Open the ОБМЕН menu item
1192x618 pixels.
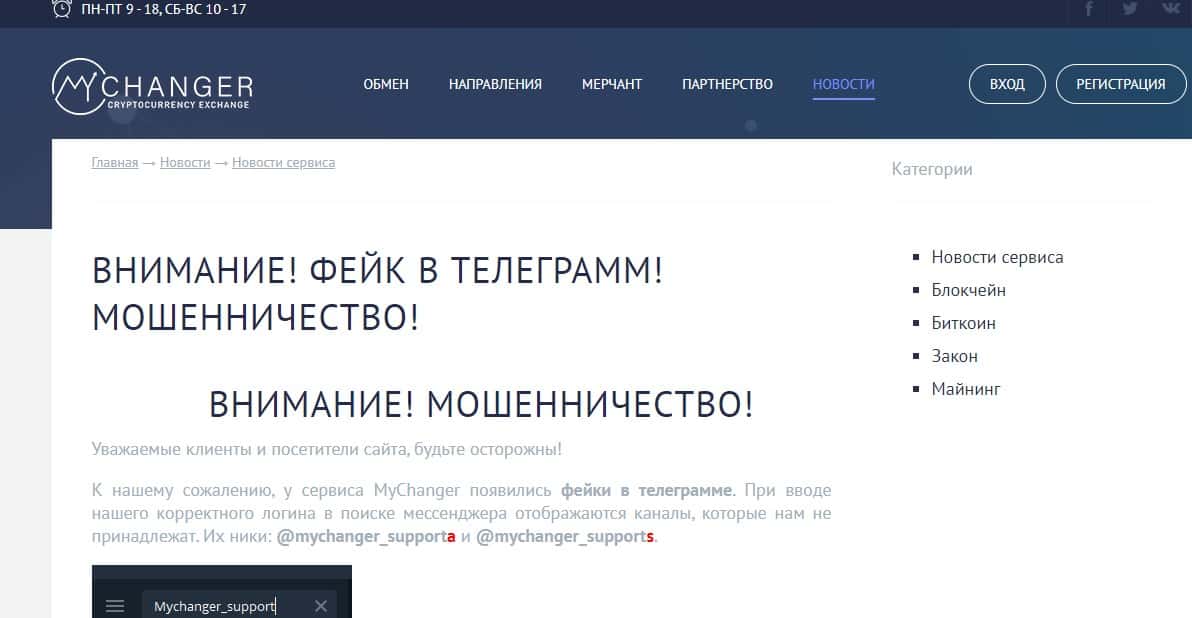(x=386, y=84)
